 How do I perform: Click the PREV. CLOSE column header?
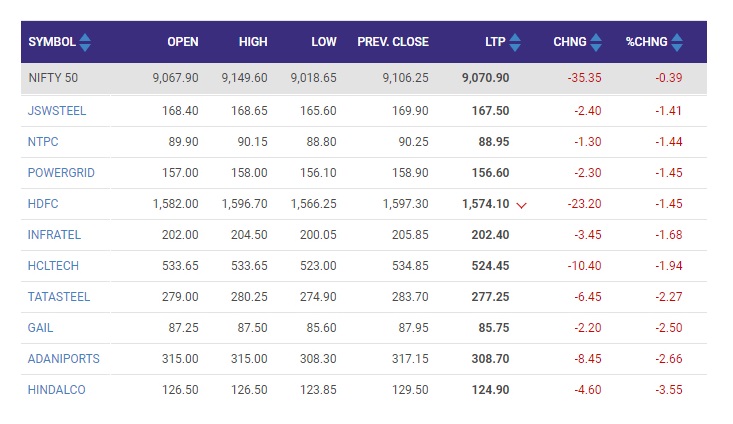point(393,42)
